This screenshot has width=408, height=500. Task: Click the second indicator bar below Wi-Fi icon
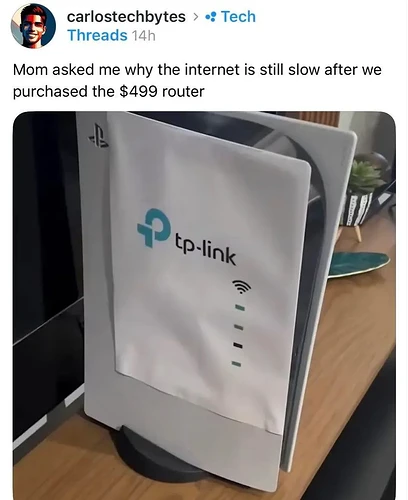click(x=239, y=326)
